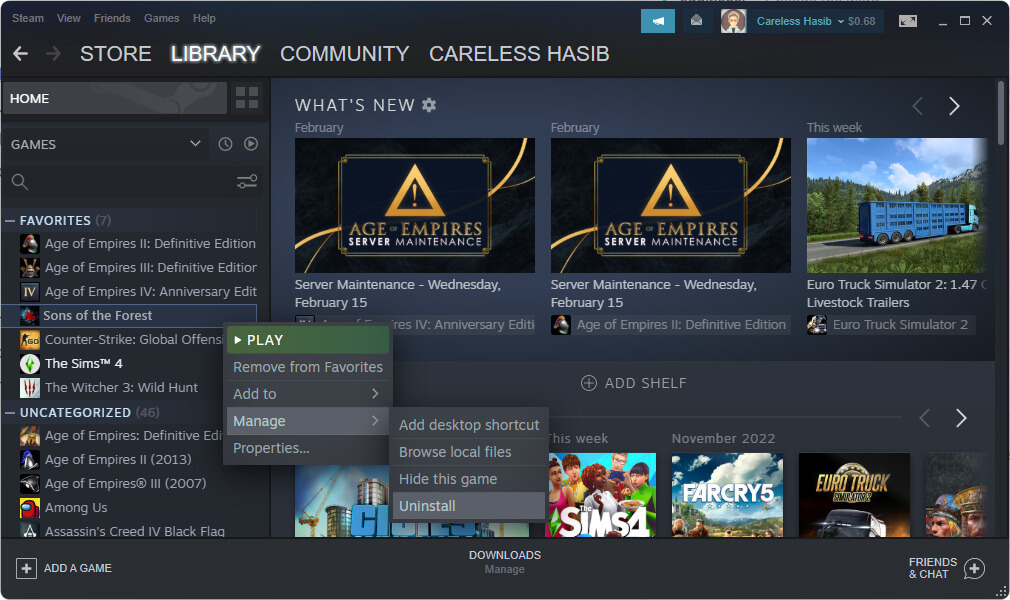1010x600 pixels.
Task: Switch to the Library tab
Action: point(215,53)
